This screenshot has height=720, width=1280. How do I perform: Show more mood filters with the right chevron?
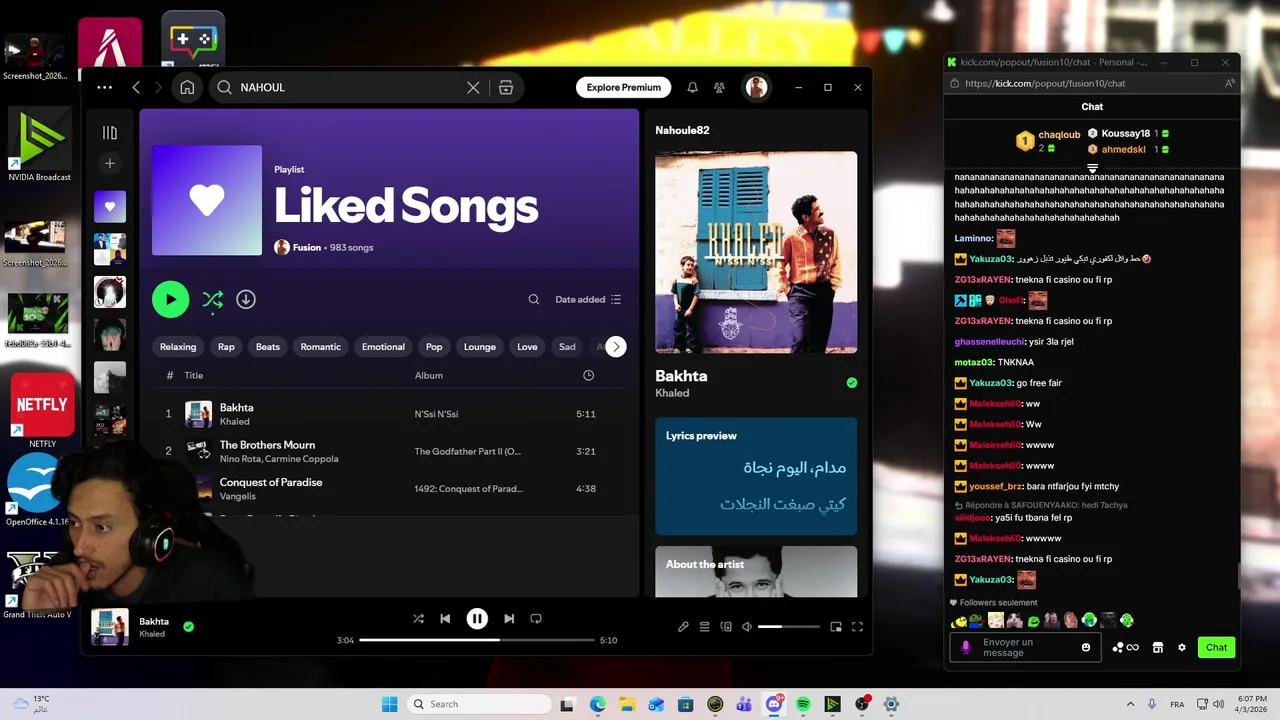tap(616, 347)
